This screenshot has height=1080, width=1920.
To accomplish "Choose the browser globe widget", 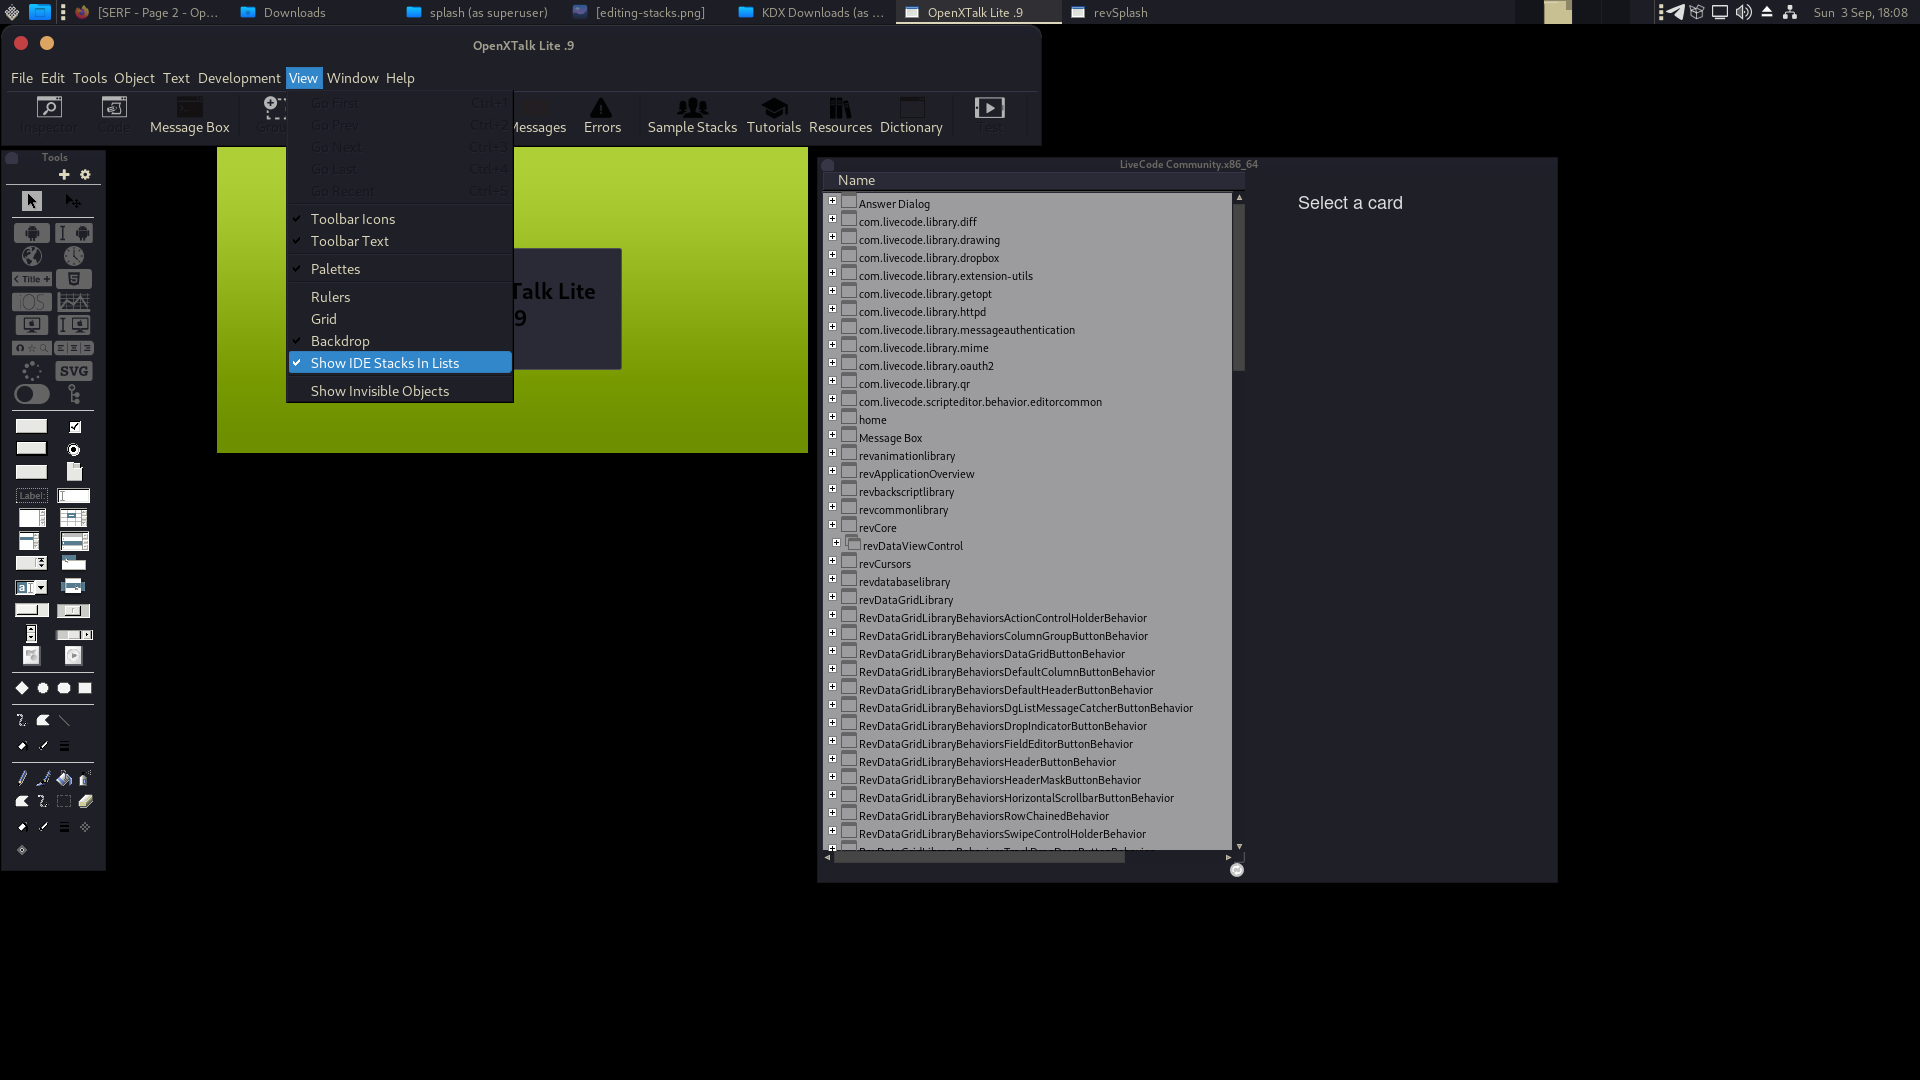I will [x=32, y=256].
